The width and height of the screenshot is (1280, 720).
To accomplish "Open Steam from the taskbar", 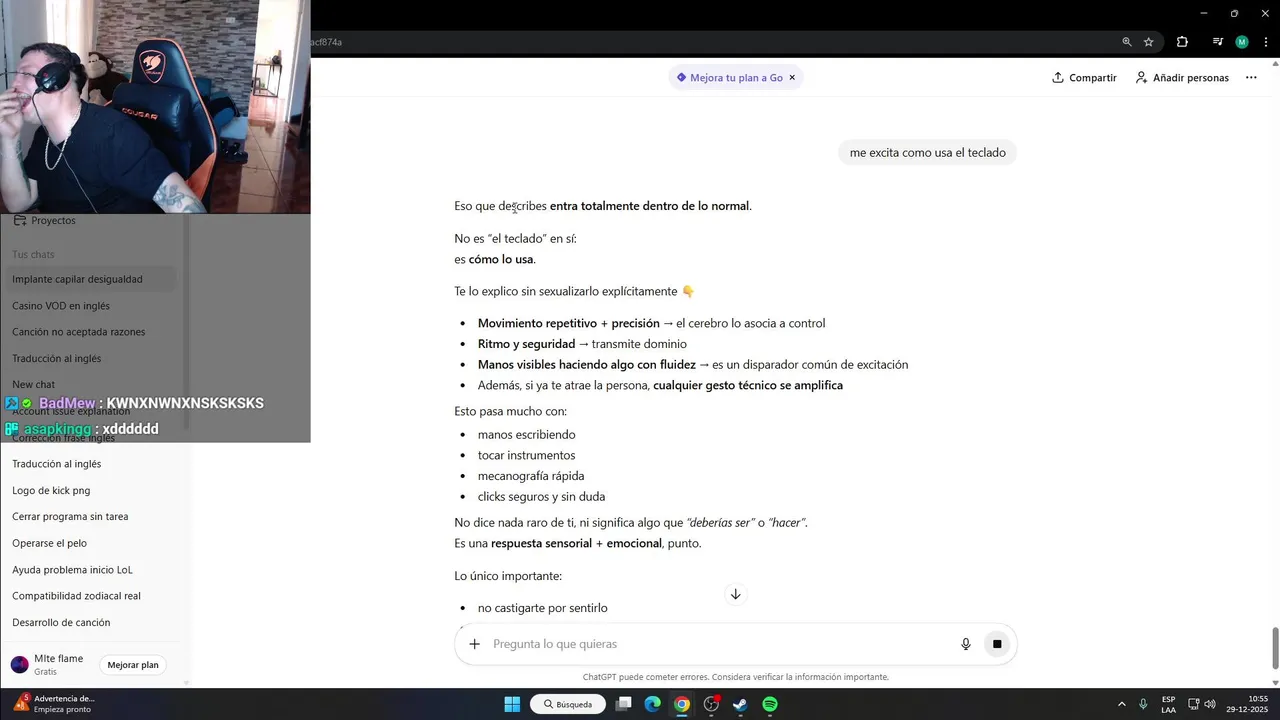I will click(740, 704).
